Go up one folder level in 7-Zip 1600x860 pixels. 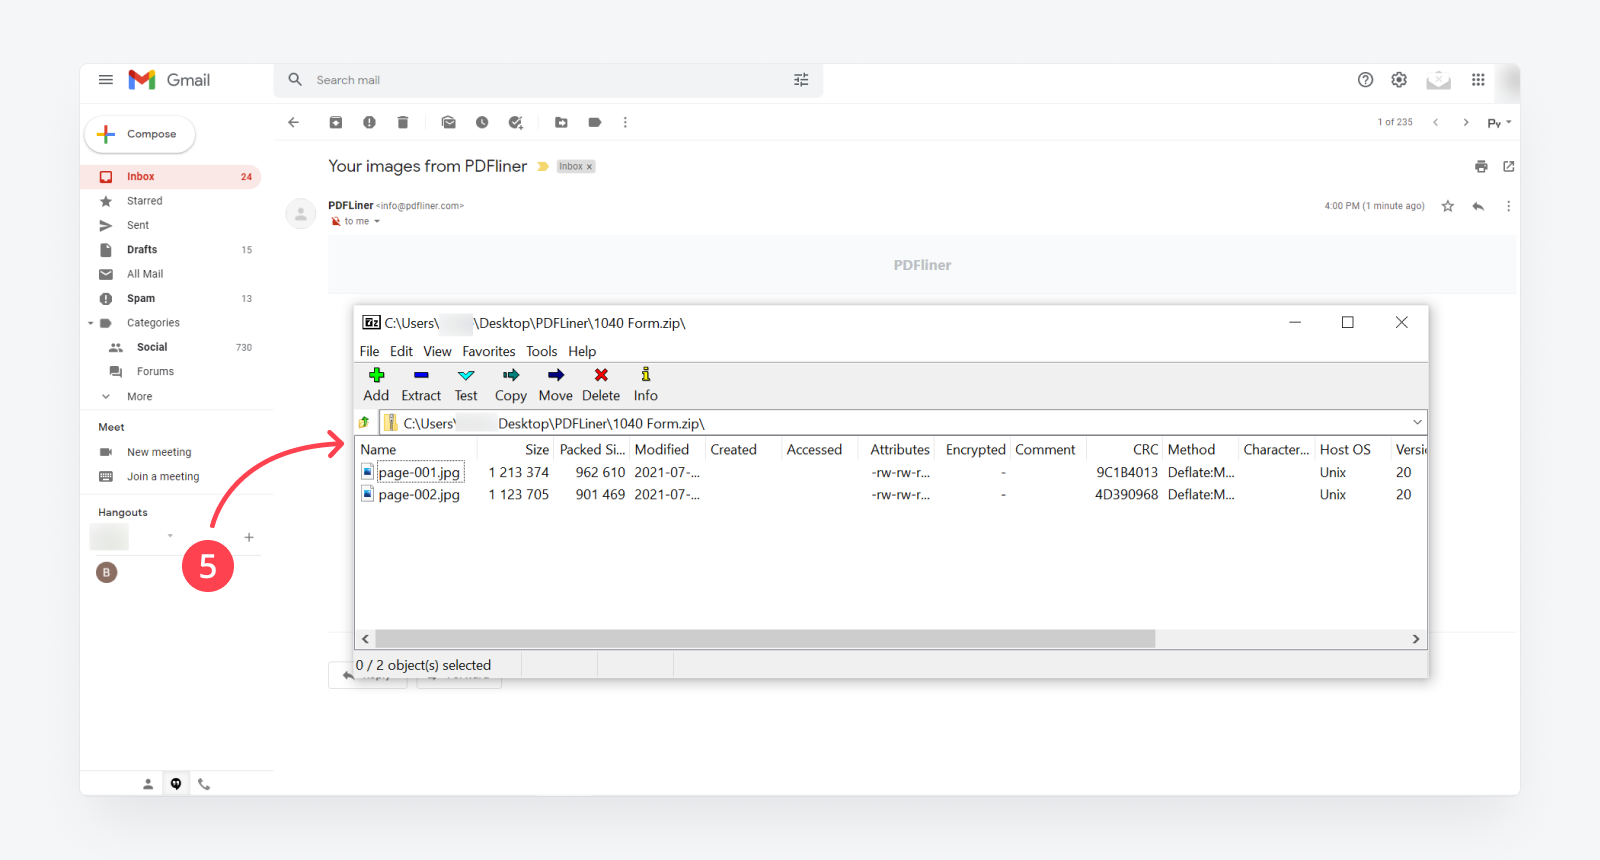pos(365,422)
